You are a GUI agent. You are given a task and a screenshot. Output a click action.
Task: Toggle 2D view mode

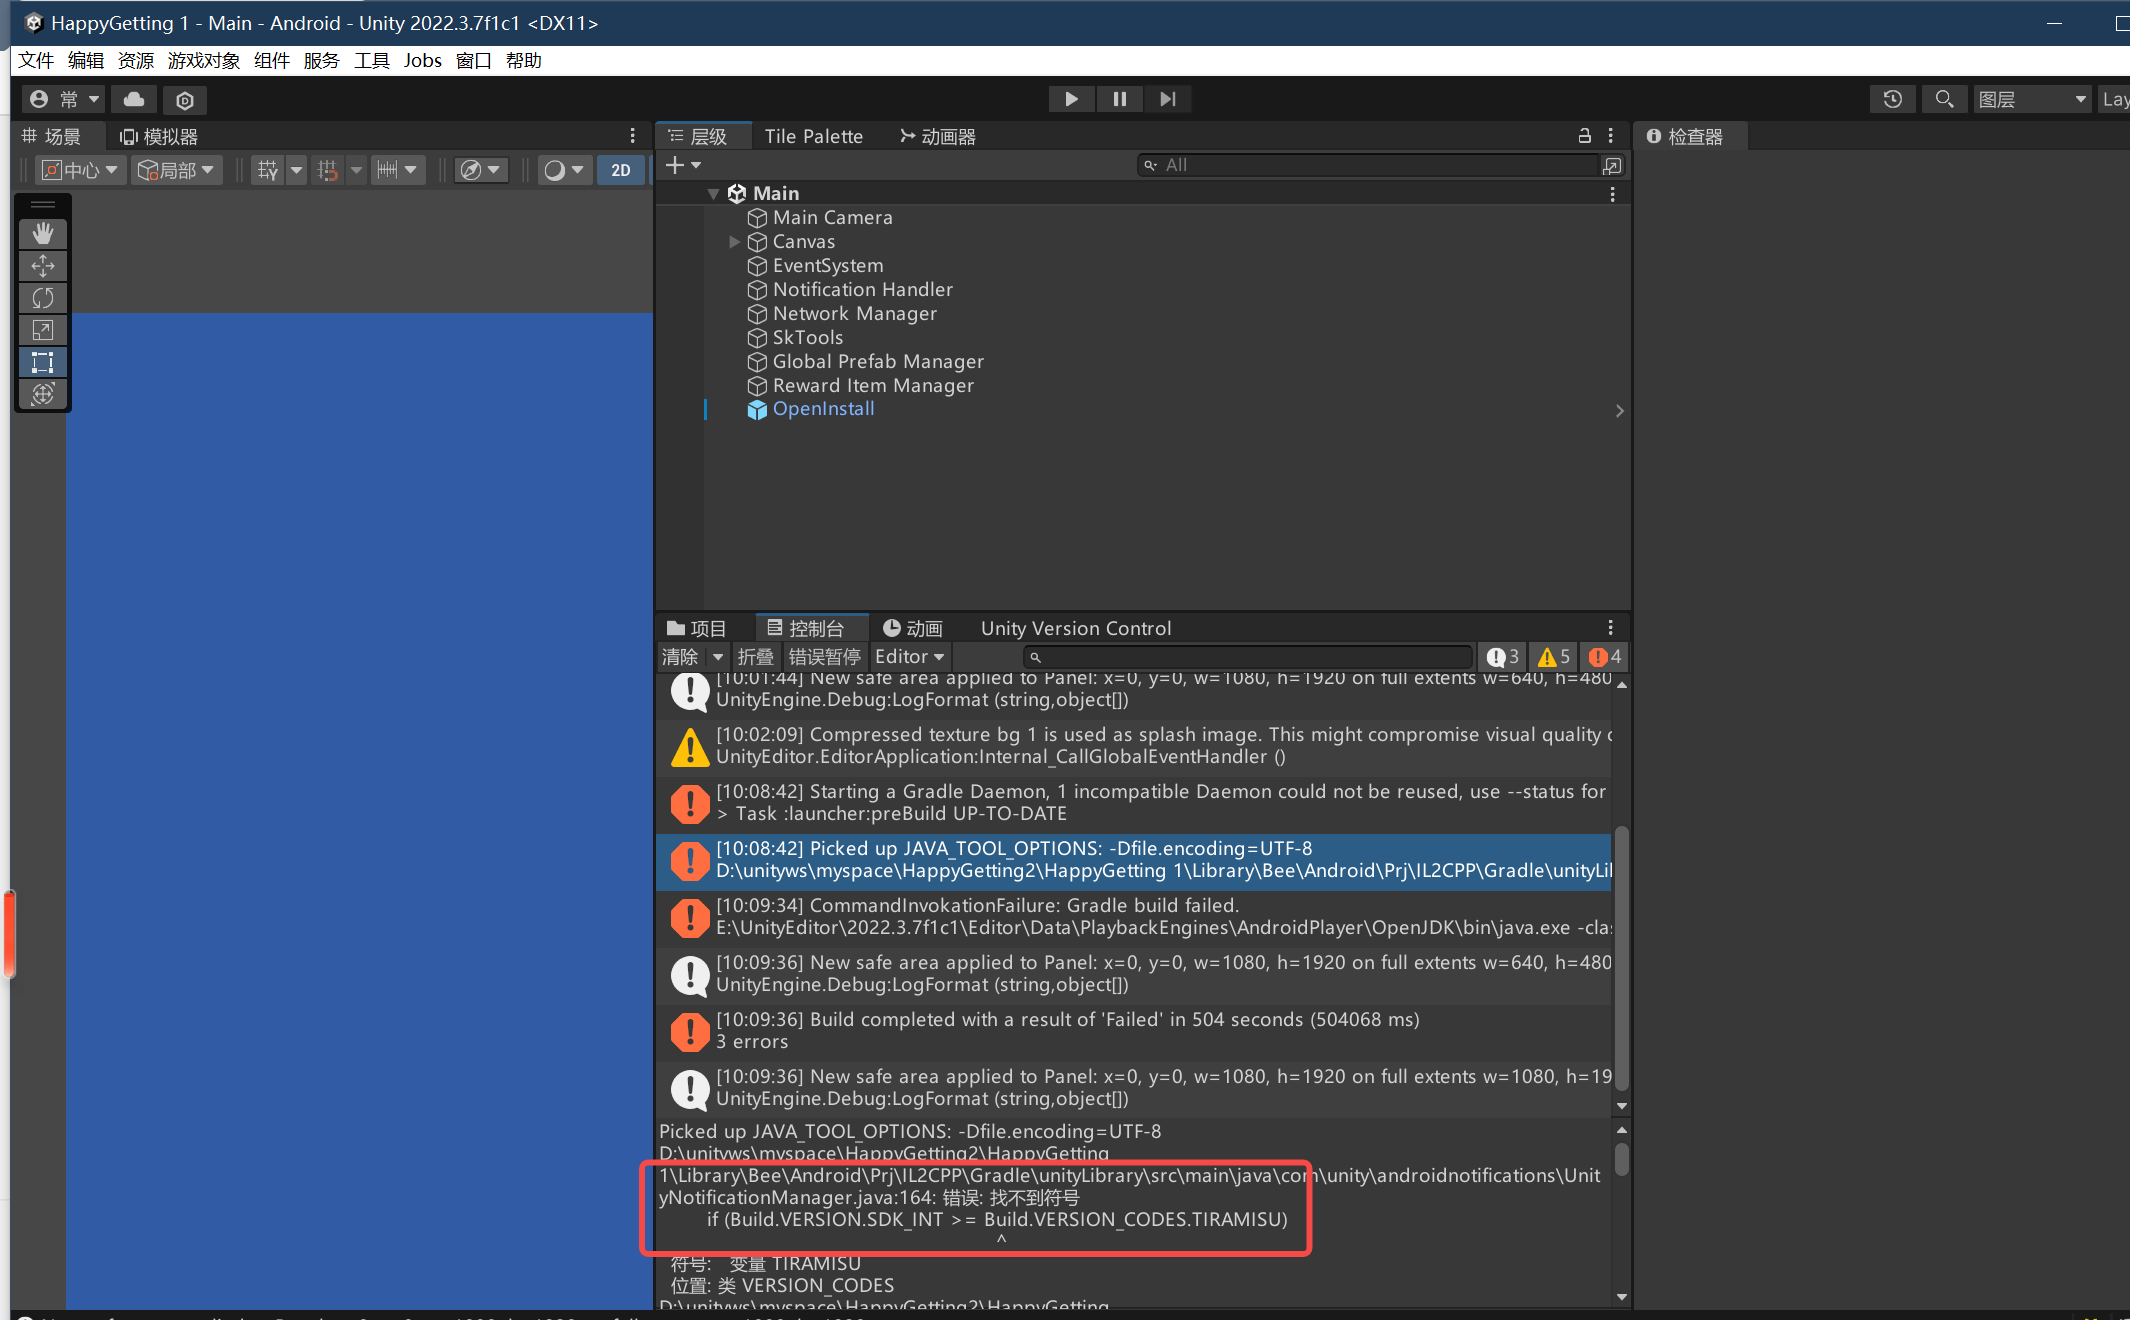pos(621,170)
